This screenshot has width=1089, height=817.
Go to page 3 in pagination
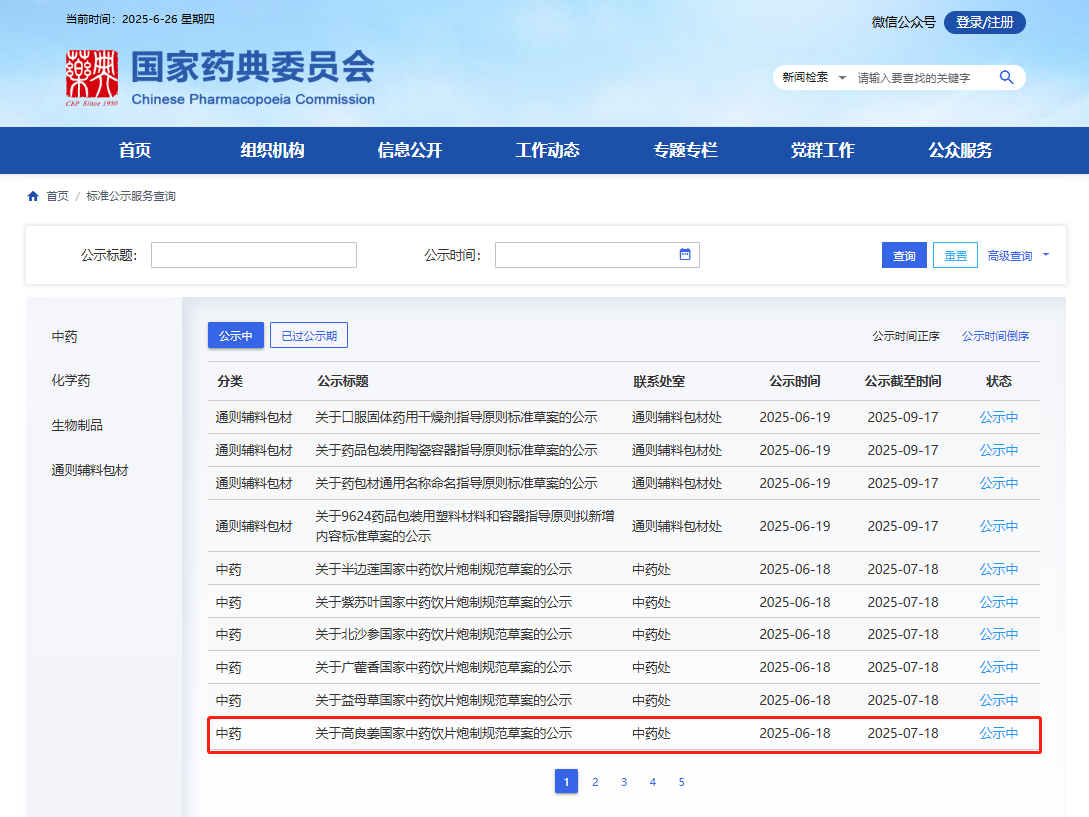[624, 782]
